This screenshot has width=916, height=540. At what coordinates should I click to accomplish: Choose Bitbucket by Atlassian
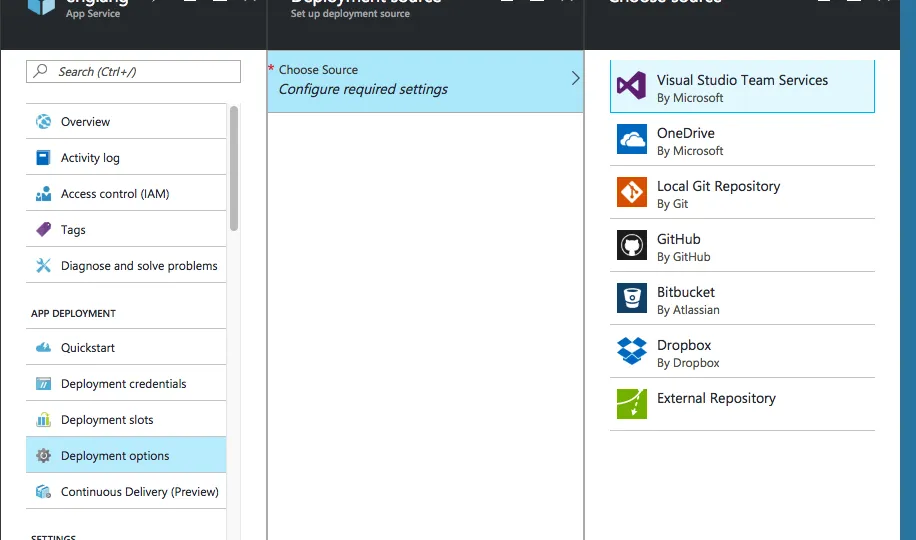[742, 299]
